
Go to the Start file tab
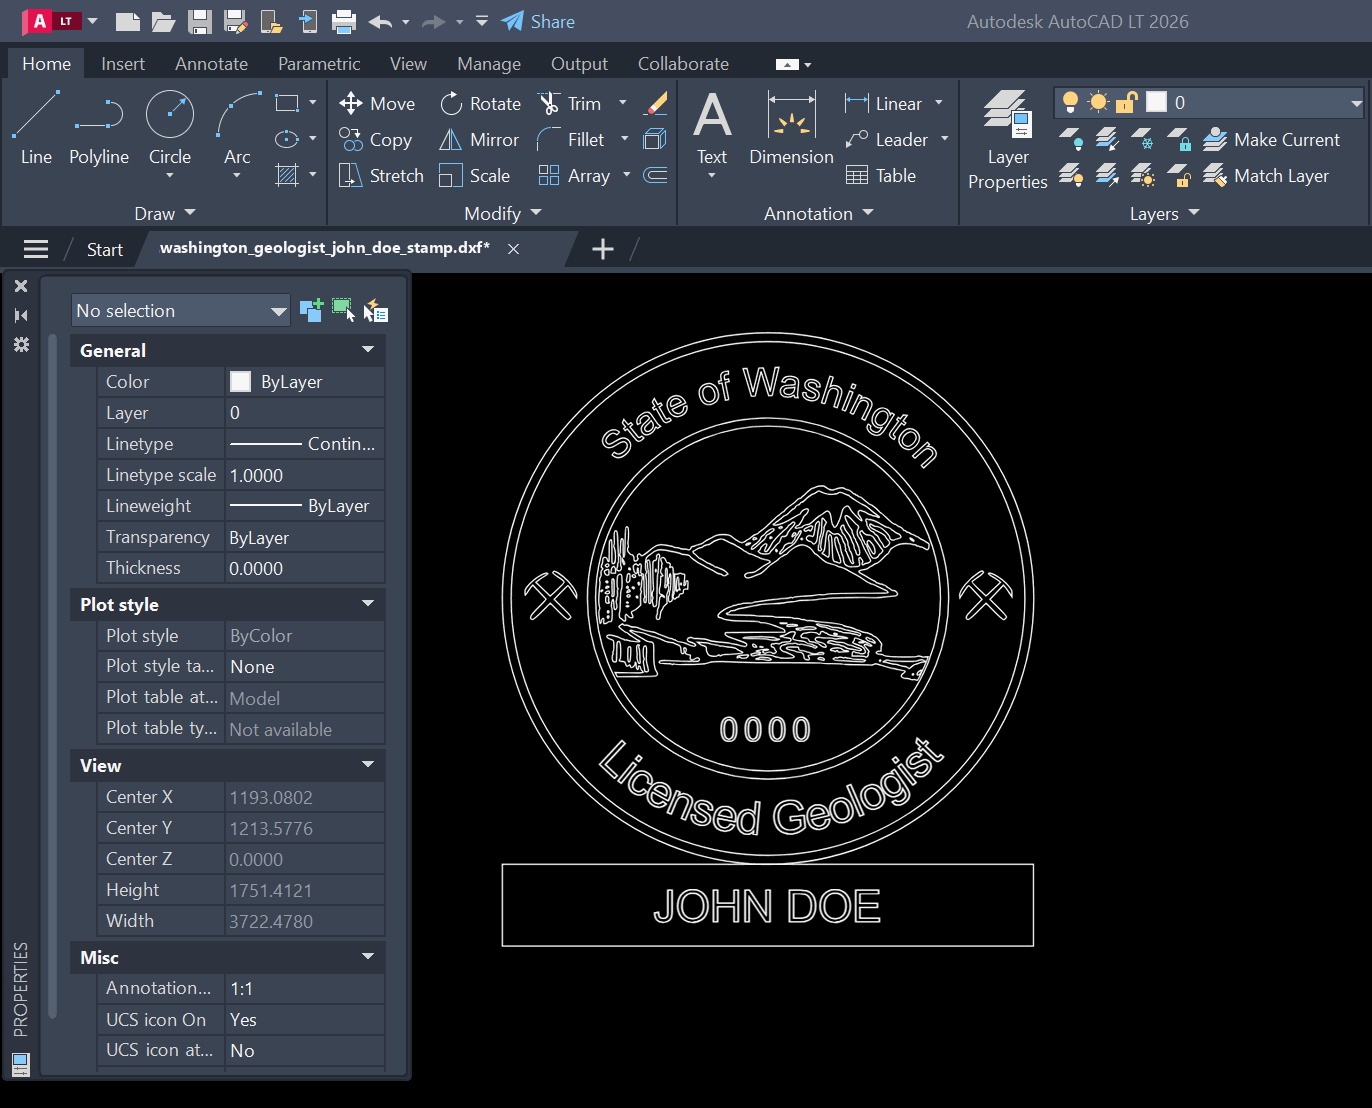pyautogui.click(x=105, y=250)
